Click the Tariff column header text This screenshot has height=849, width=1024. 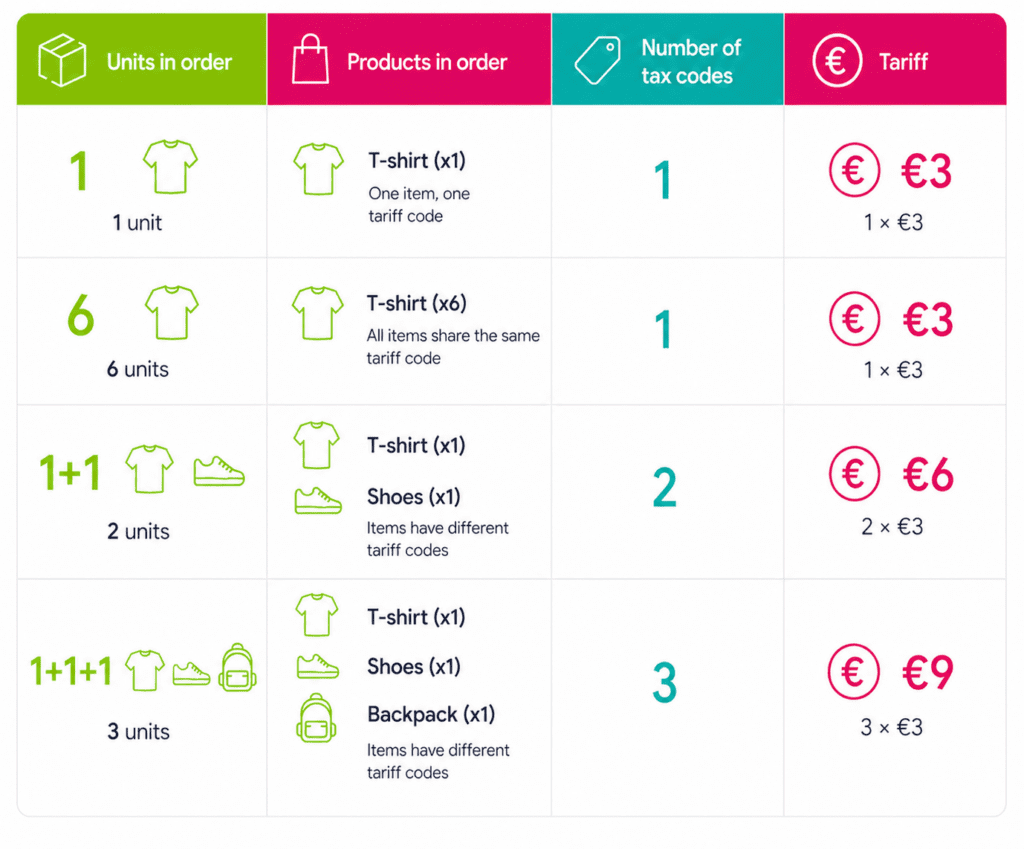[903, 62]
